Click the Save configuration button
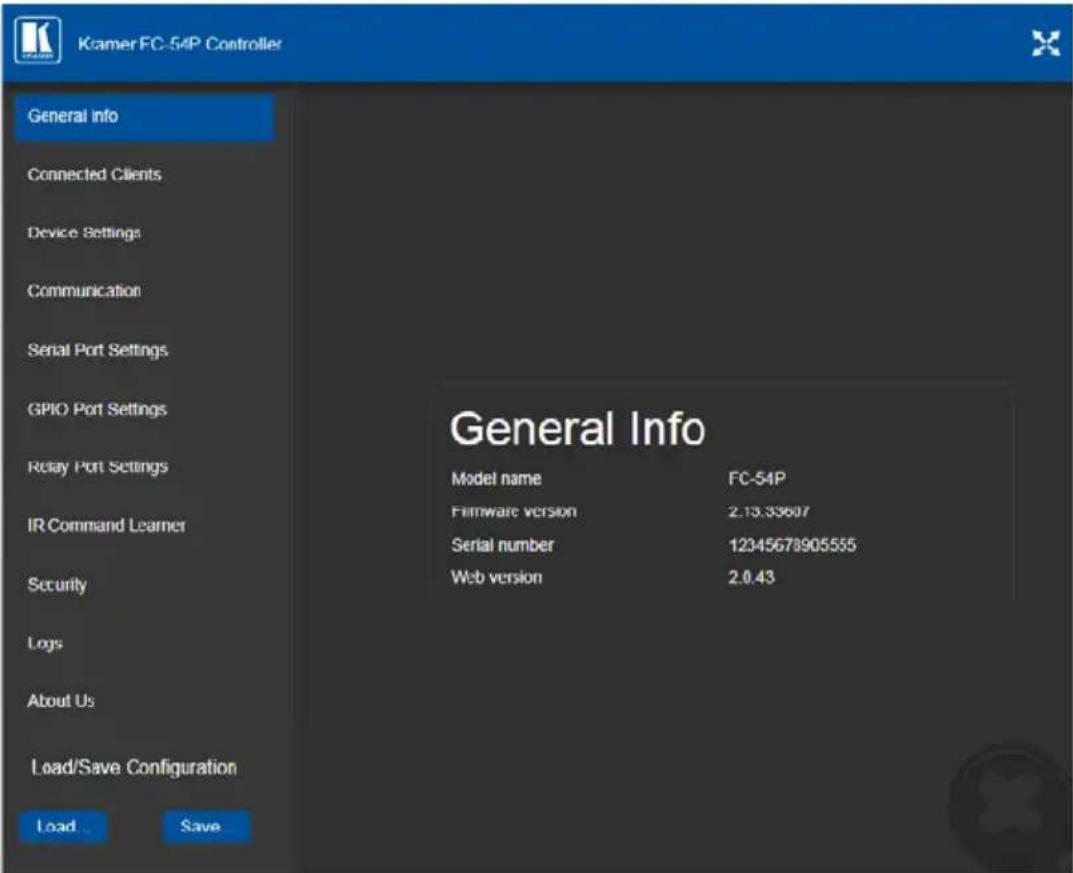 [x=207, y=826]
